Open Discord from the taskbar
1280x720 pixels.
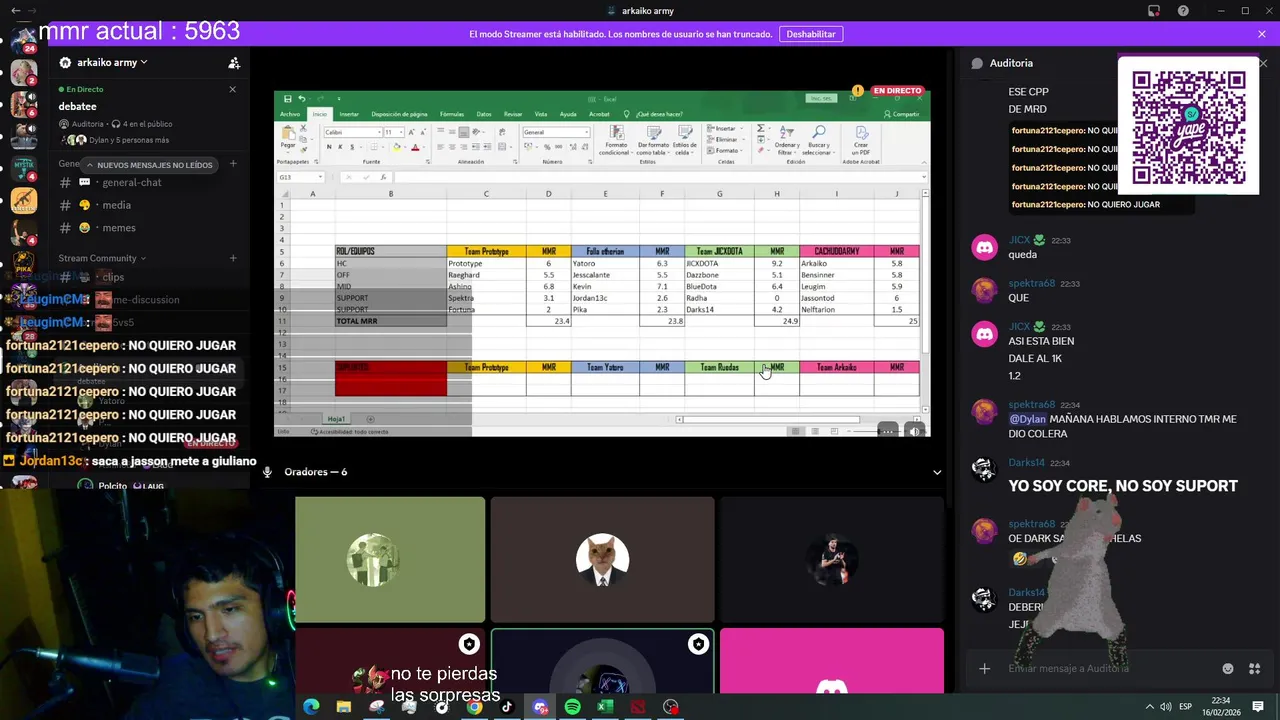coord(540,707)
